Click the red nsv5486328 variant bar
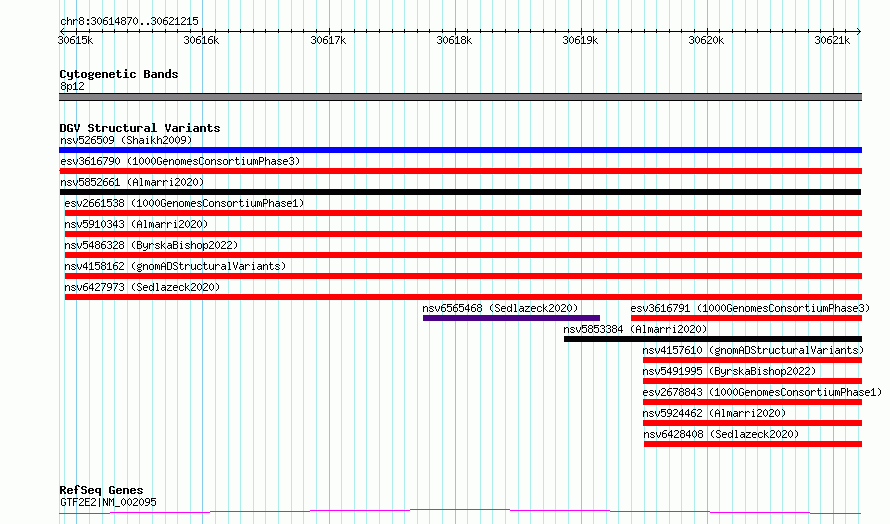 463,255
